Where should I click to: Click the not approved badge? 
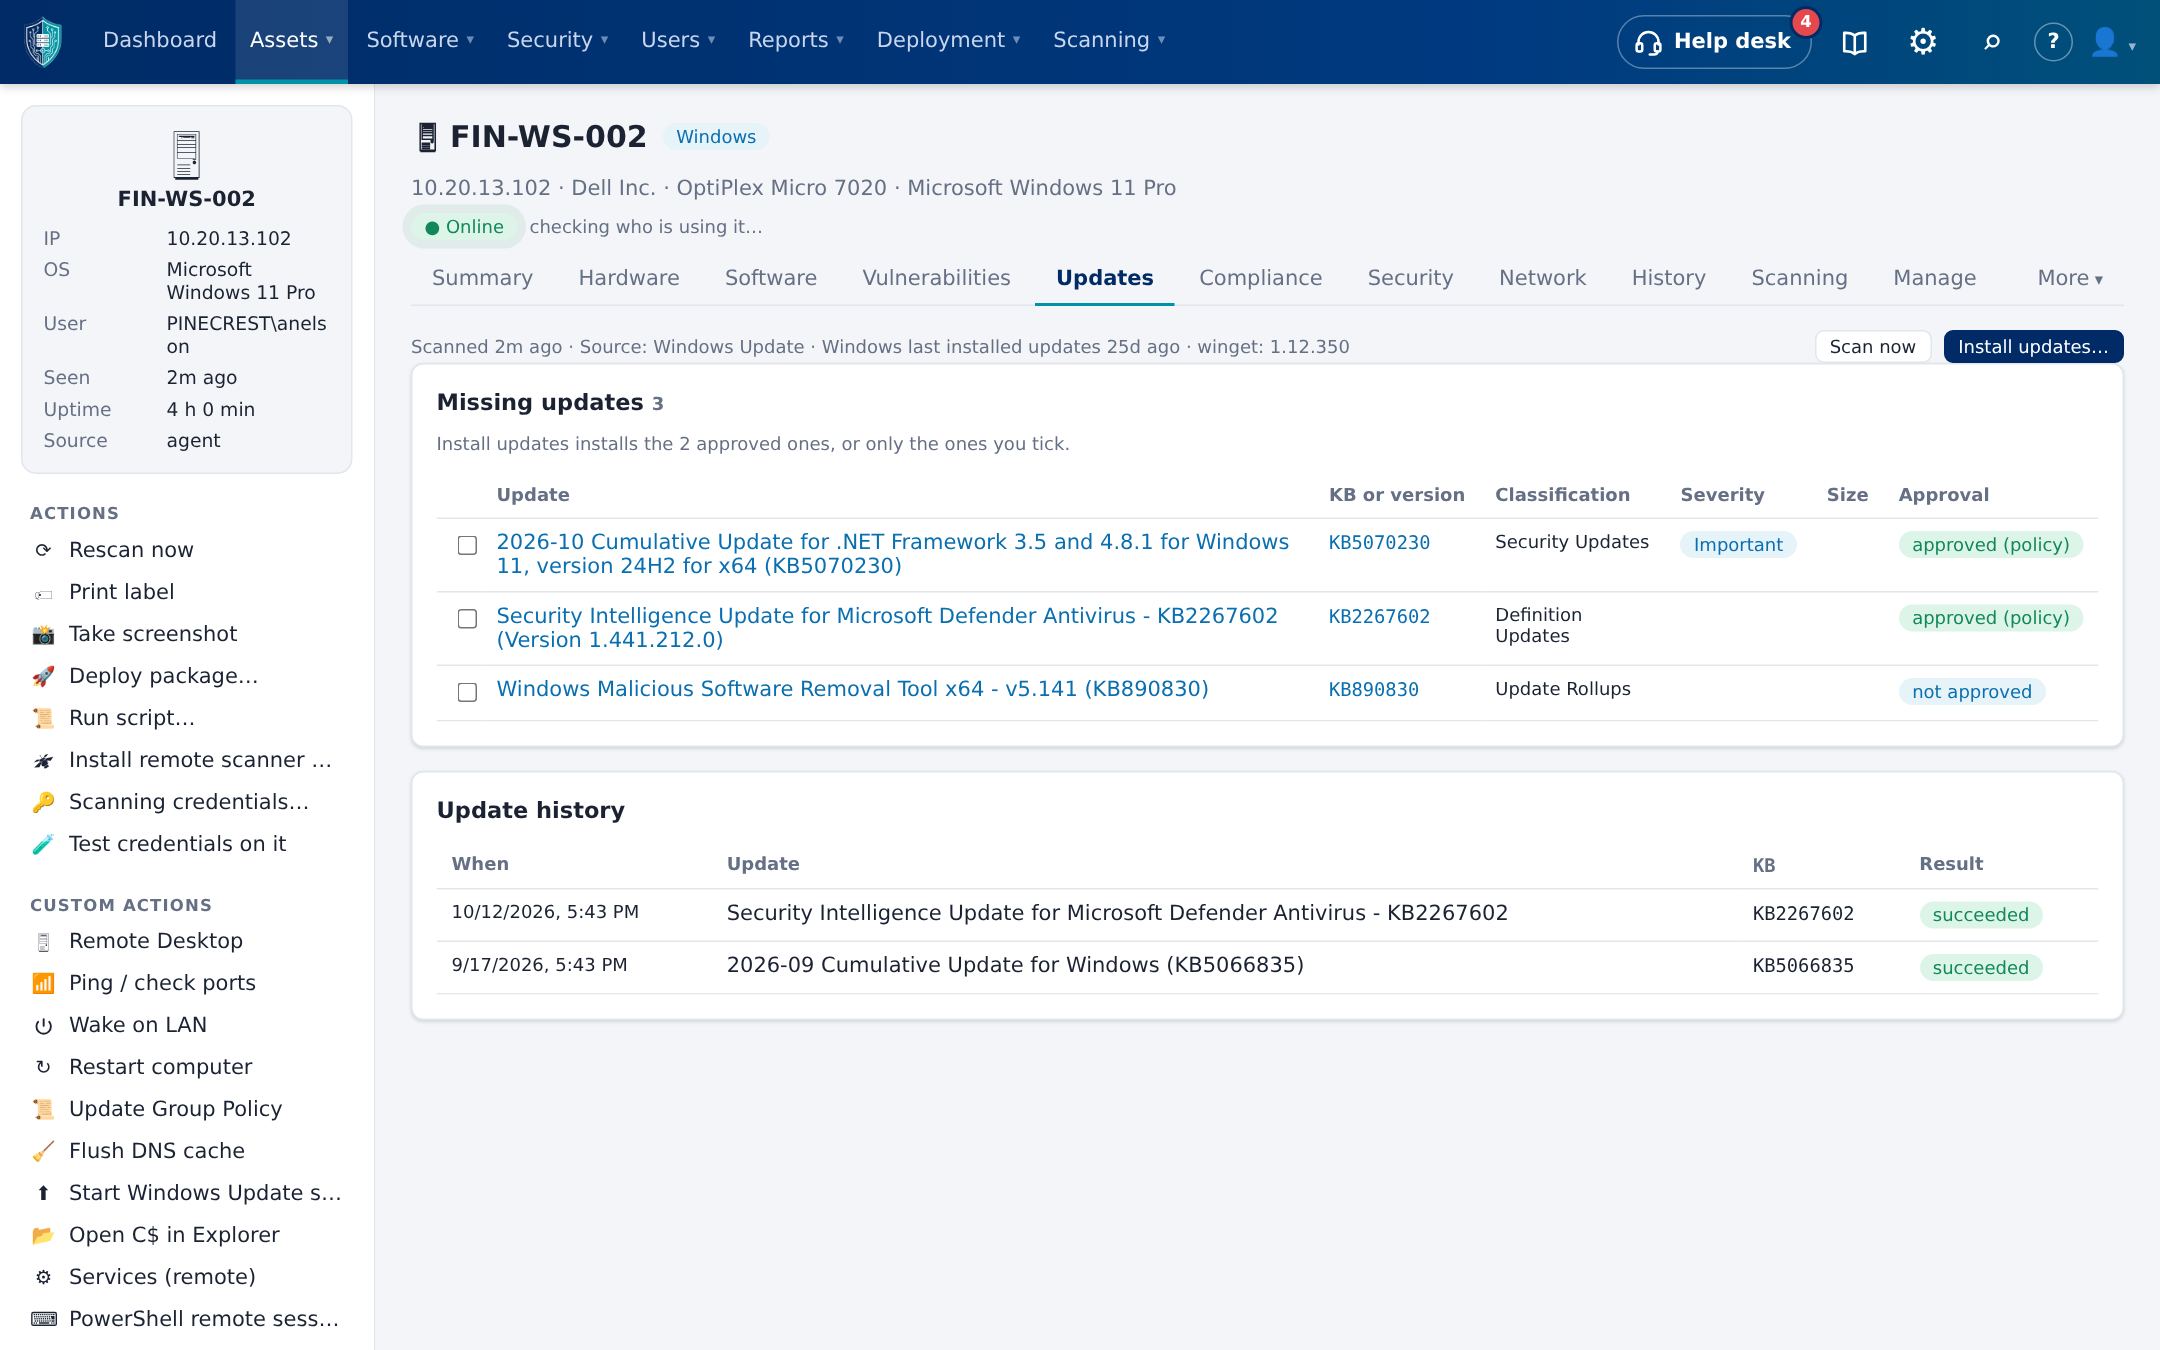(x=1971, y=692)
